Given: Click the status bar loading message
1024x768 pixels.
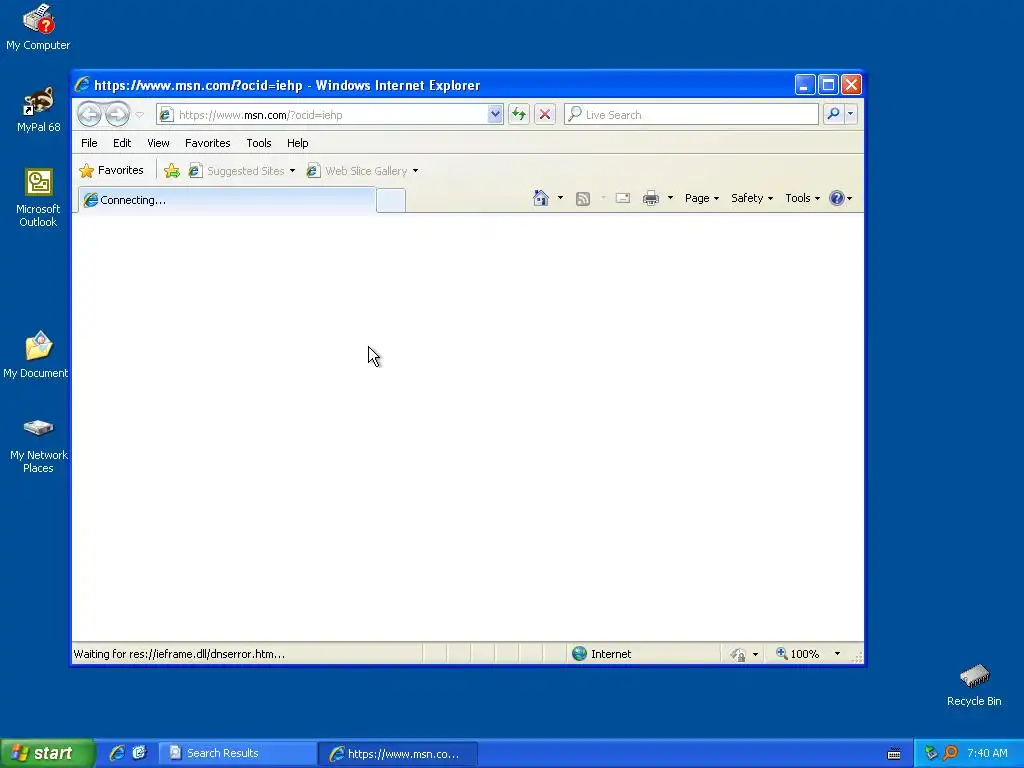Looking at the screenshot, I should (x=180, y=654).
